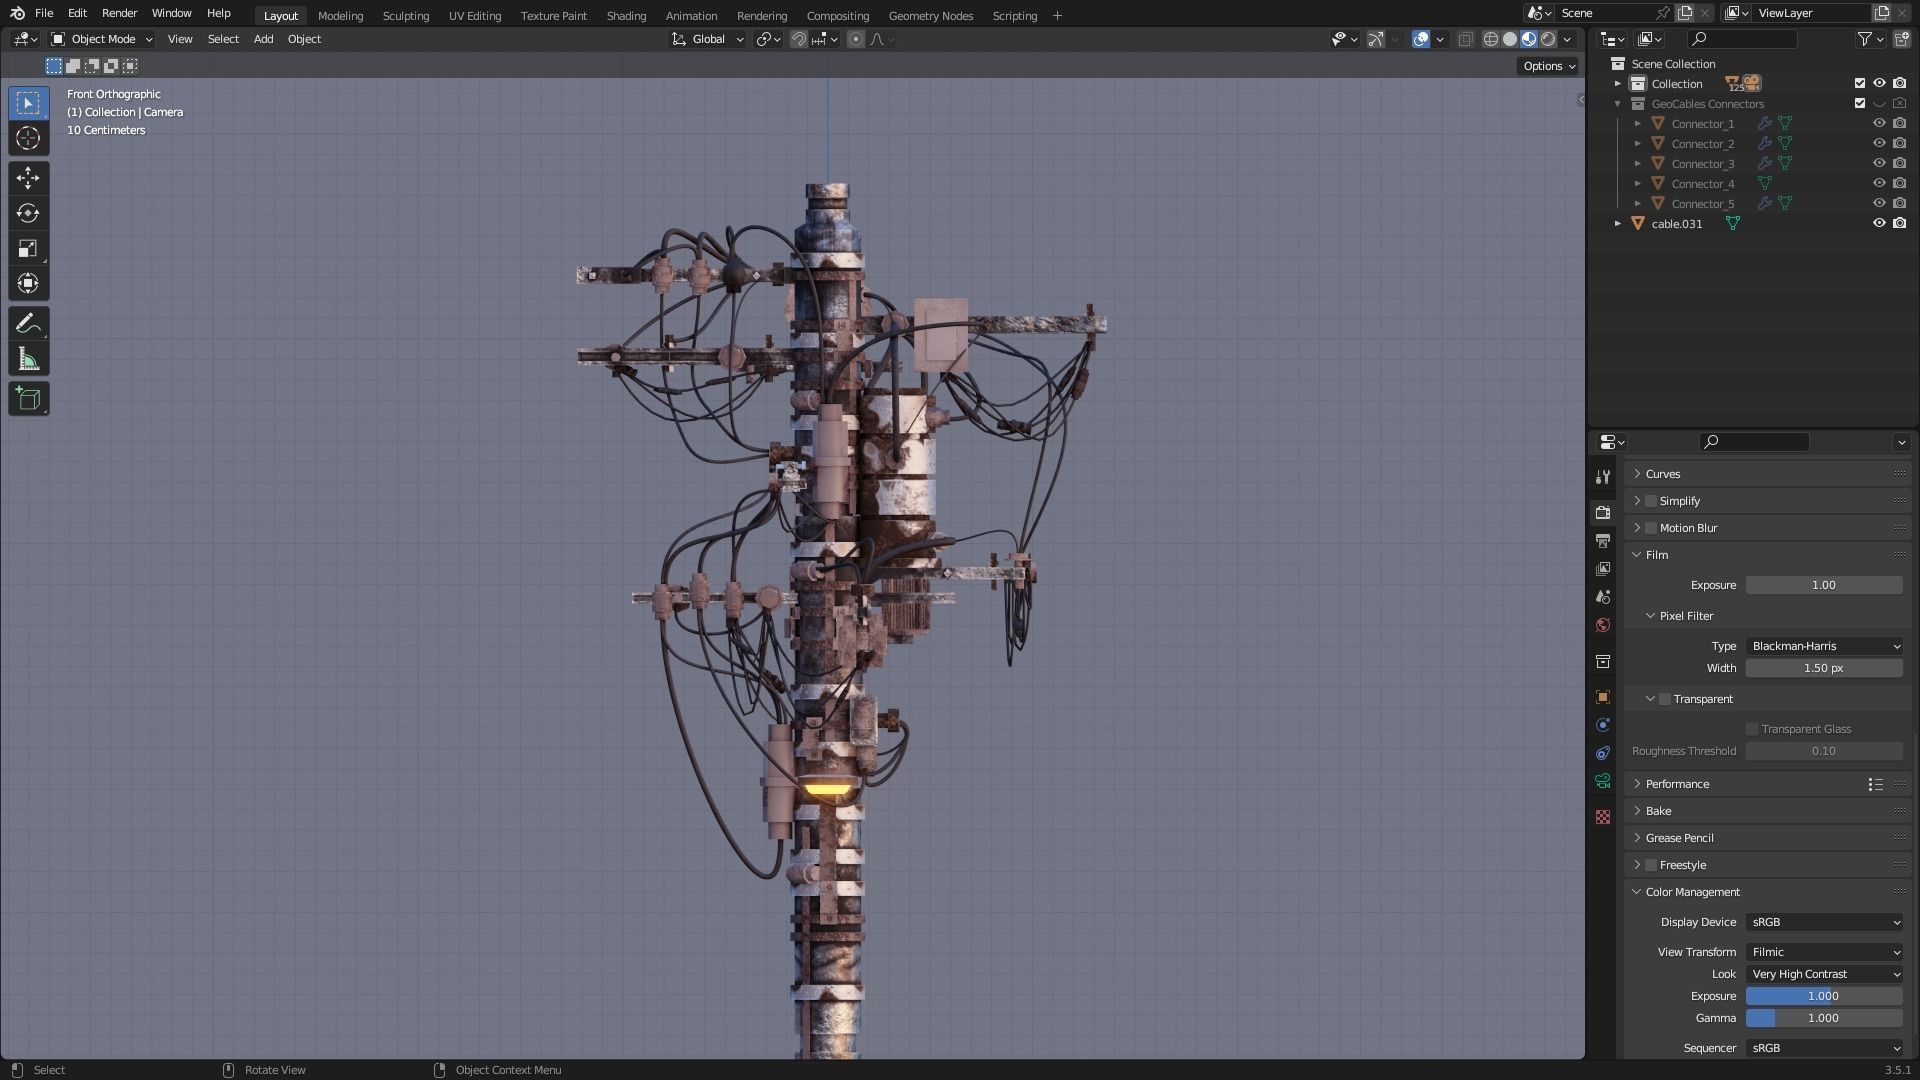Open the Output properties tab icon

pyautogui.click(x=1603, y=540)
